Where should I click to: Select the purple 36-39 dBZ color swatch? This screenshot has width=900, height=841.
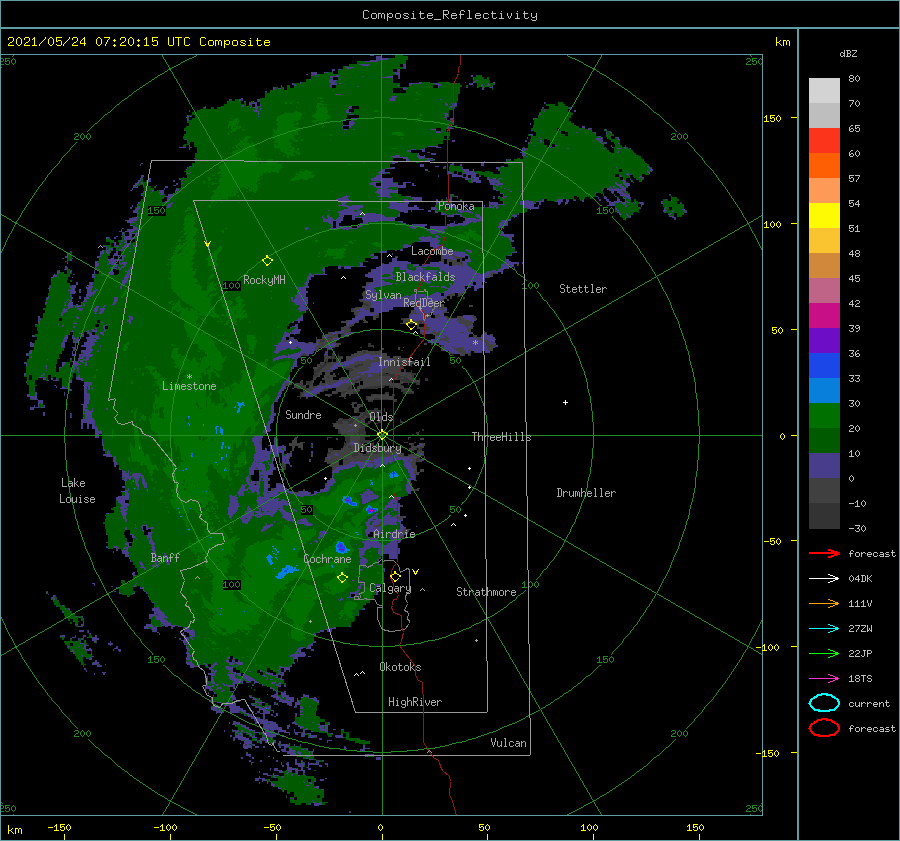point(824,341)
